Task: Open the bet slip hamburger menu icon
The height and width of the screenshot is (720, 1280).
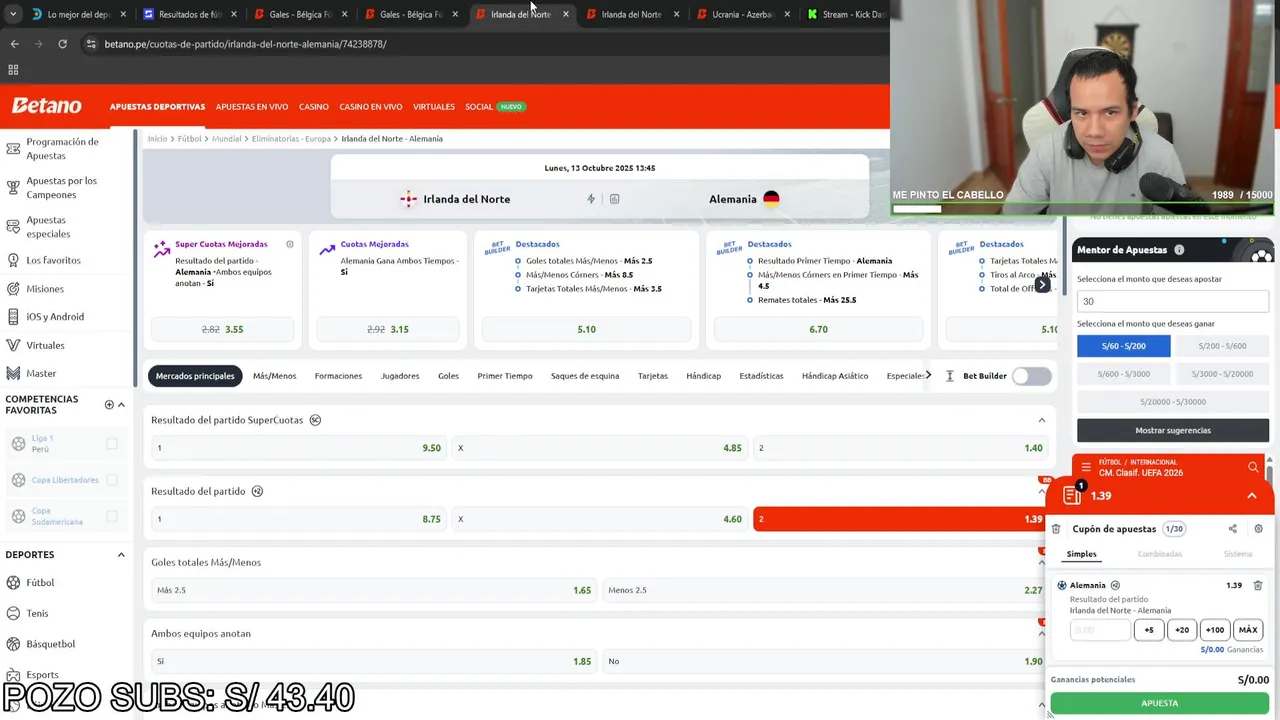Action: [x=1086, y=467]
